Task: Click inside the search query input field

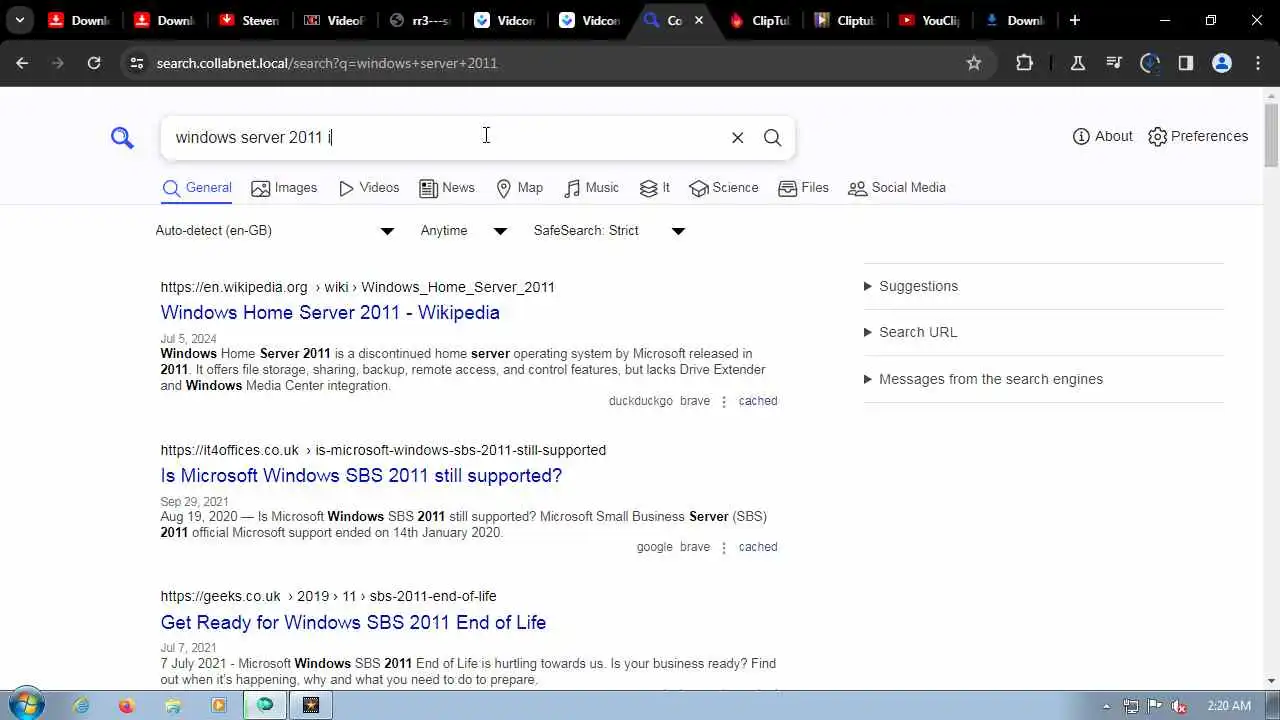Action: coord(445,138)
